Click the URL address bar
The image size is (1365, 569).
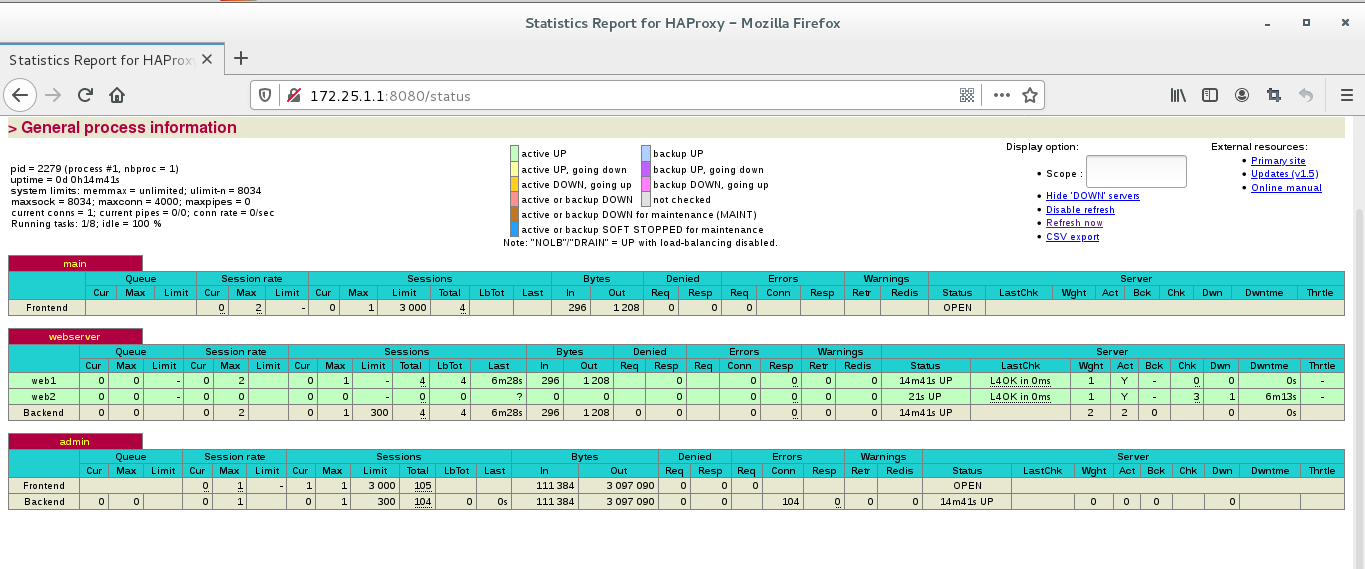(x=629, y=96)
